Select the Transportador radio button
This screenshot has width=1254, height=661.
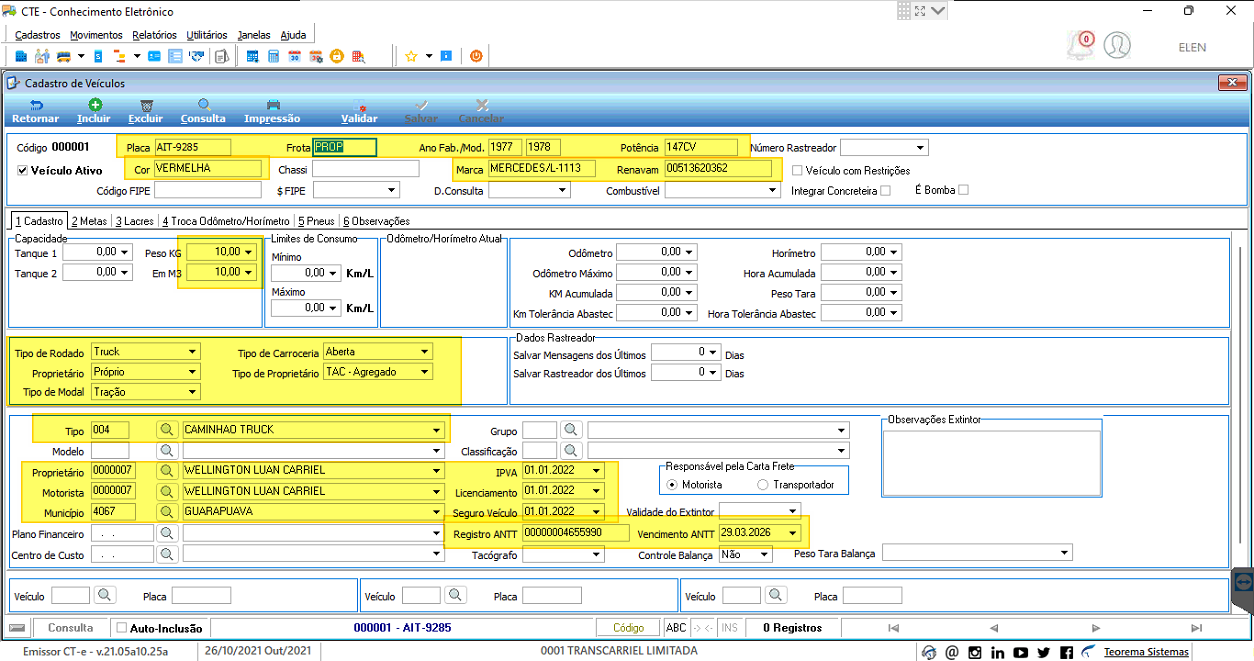click(763, 485)
